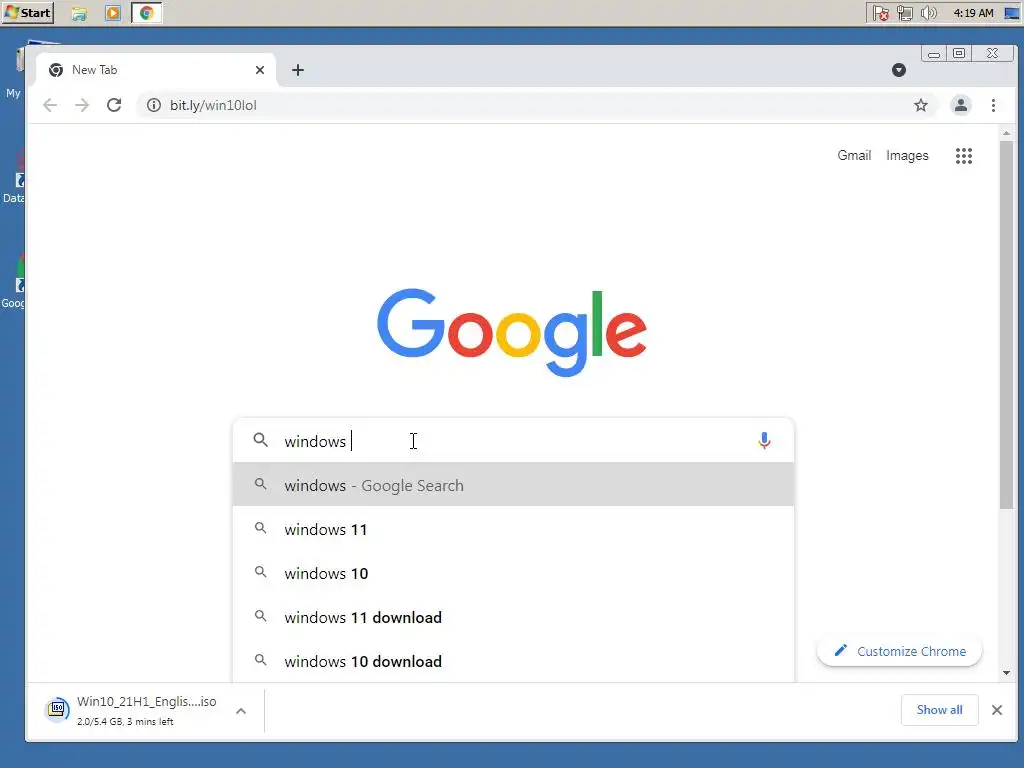Open a new tab with the plus
The width and height of the screenshot is (1024, 768).
pyautogui.click(x=298, y=70)
